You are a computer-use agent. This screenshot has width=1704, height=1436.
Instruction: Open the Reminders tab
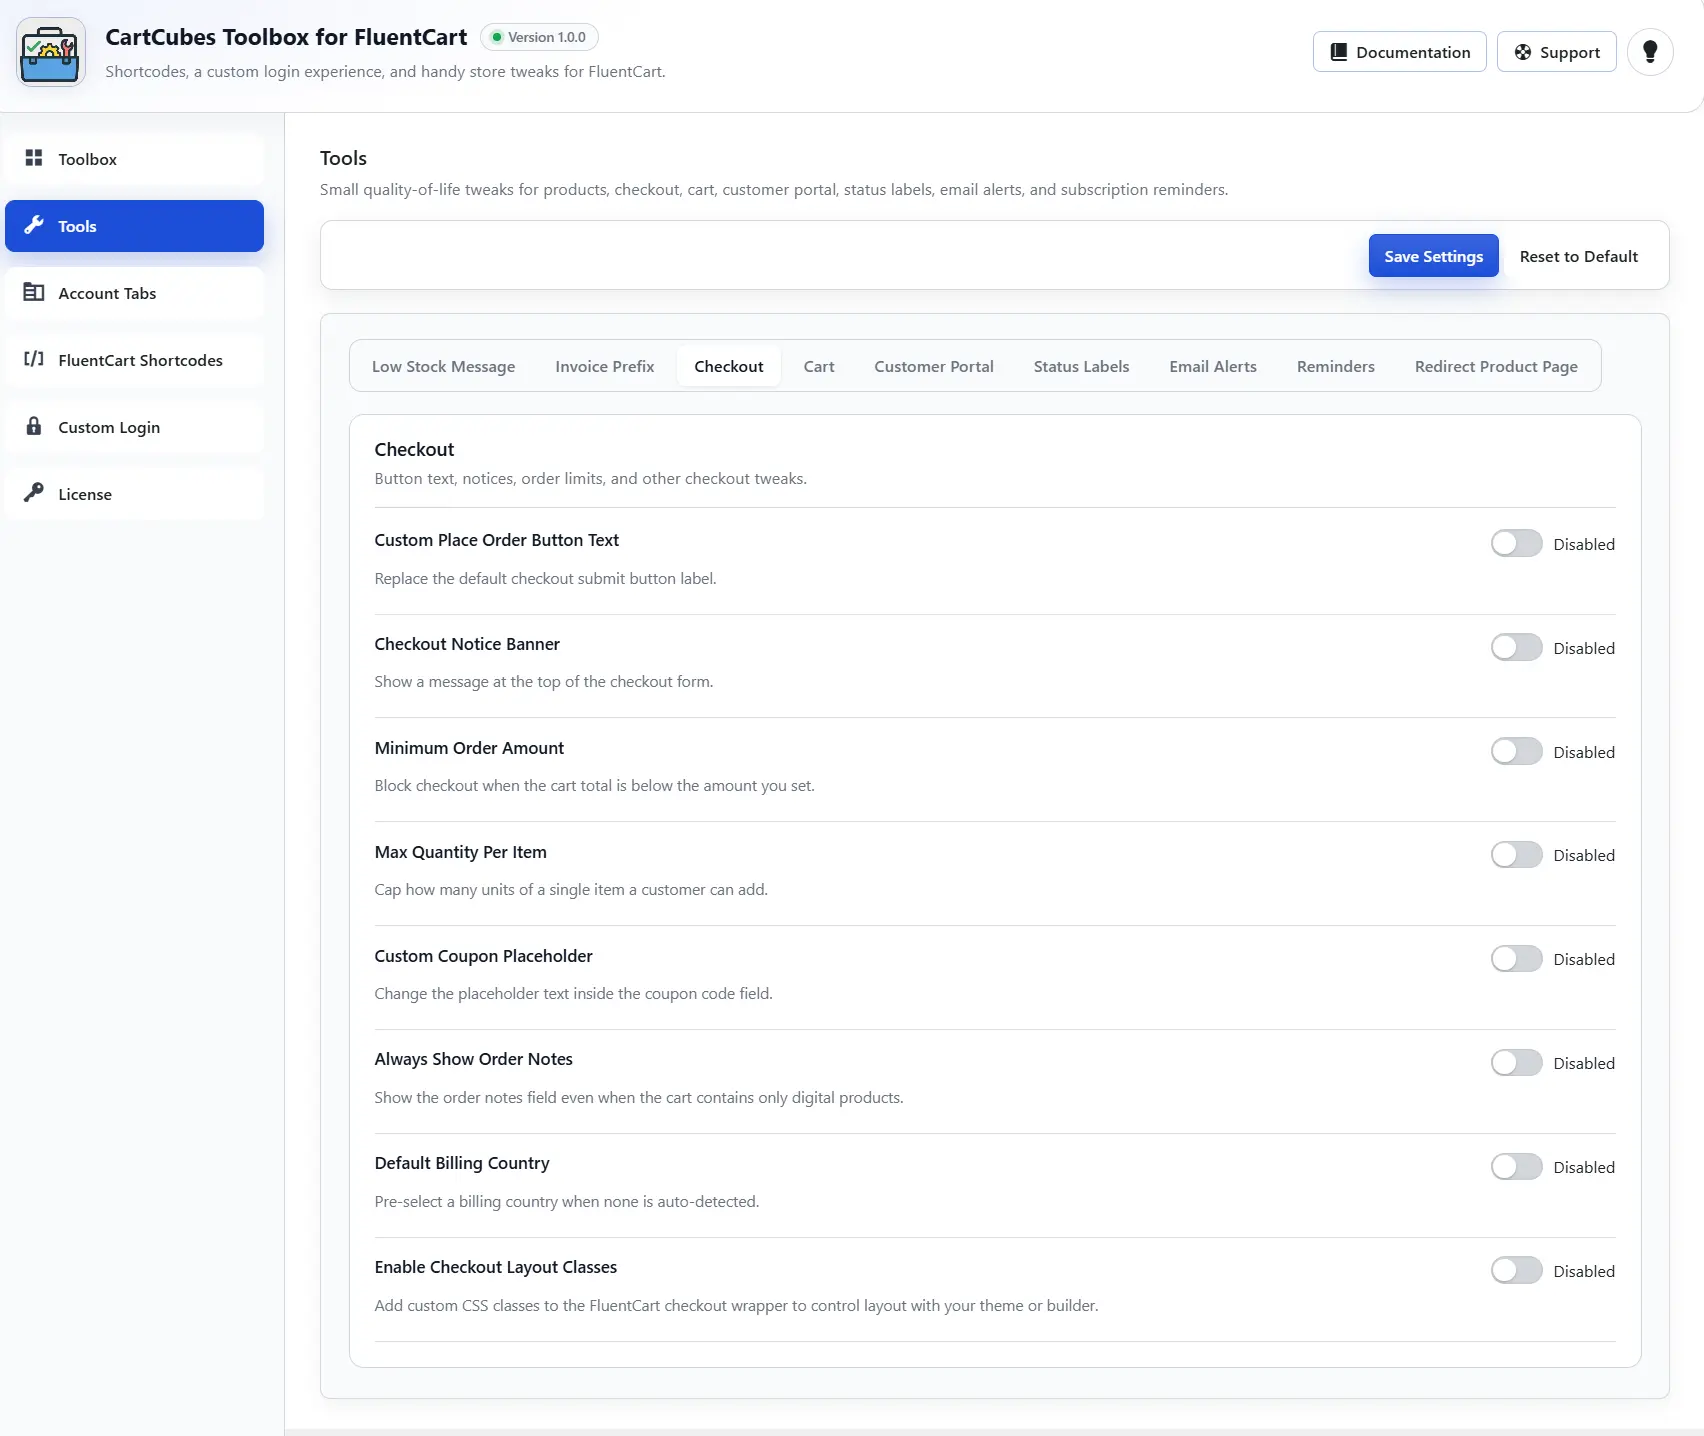coord(1335,366)
